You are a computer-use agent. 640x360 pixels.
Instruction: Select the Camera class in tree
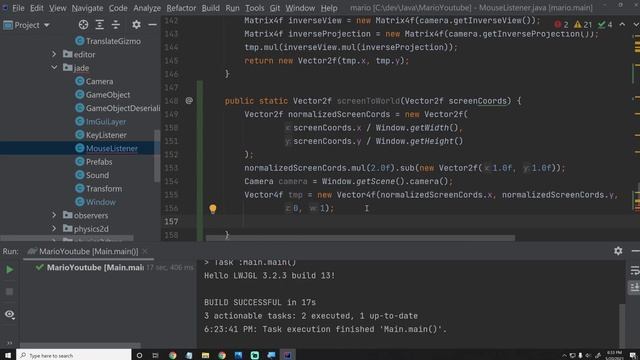click(99, 81)
